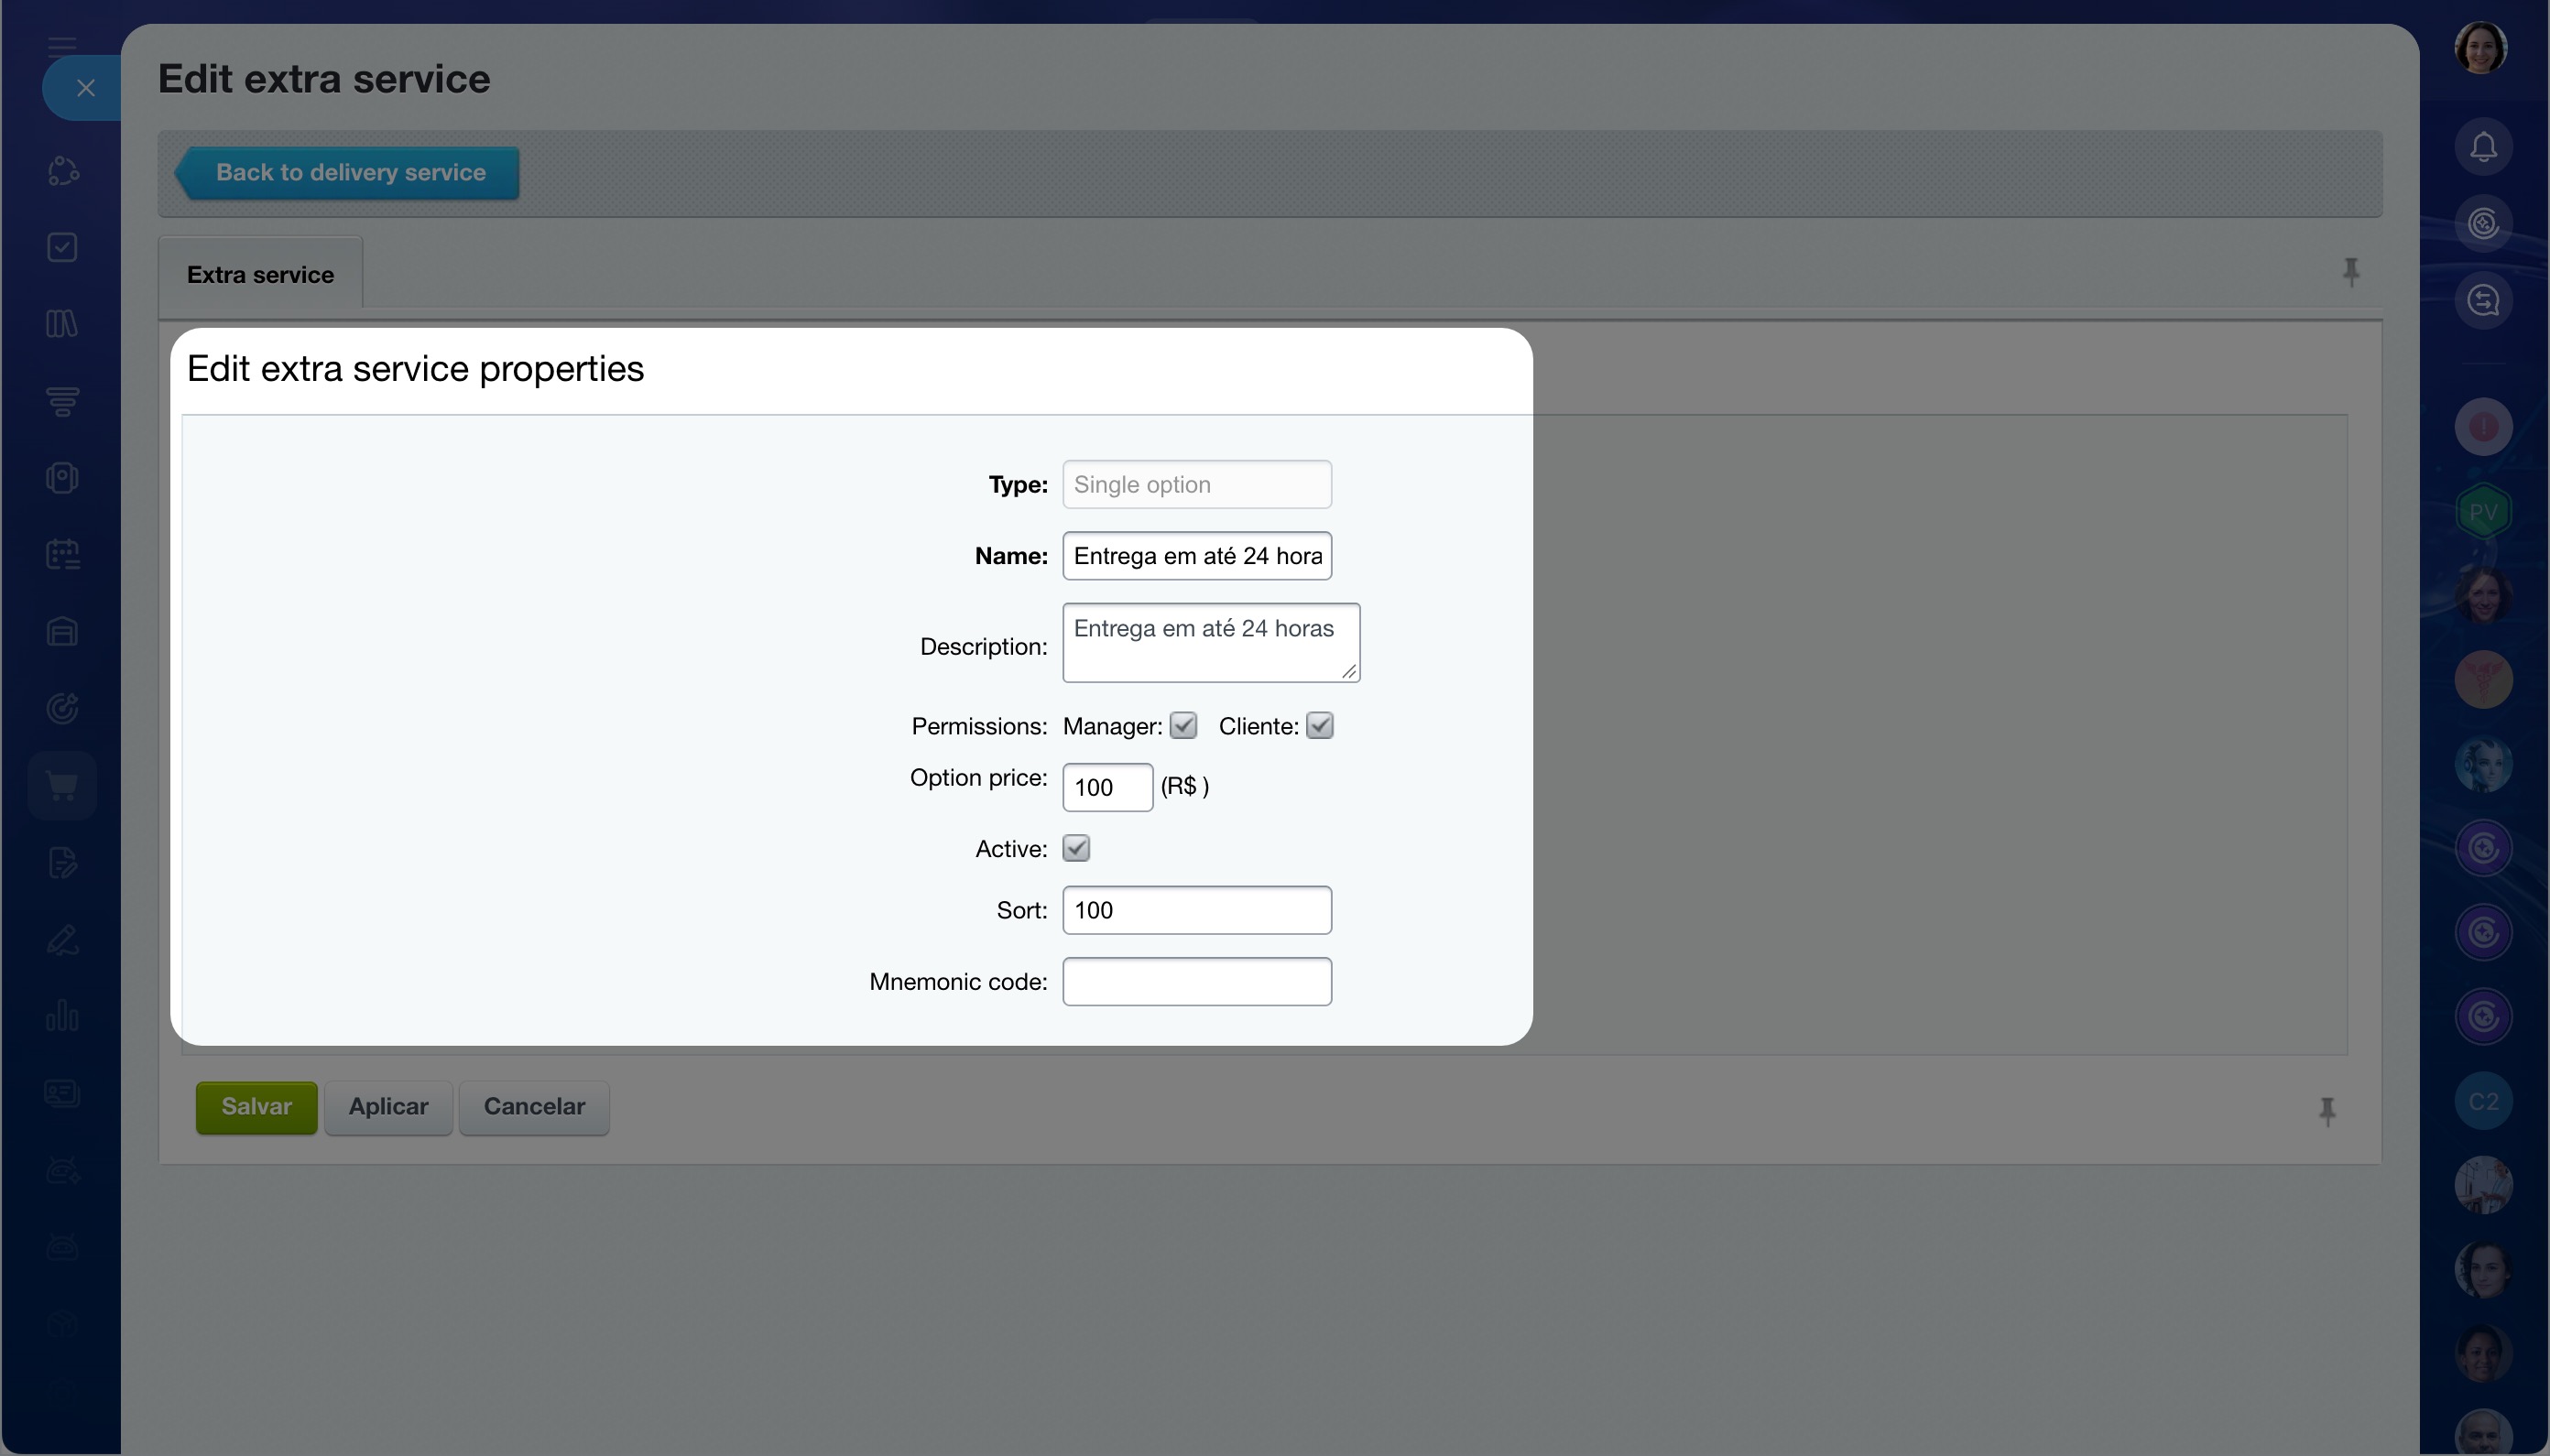Open the hamburger menu icon

coord(62,46)
